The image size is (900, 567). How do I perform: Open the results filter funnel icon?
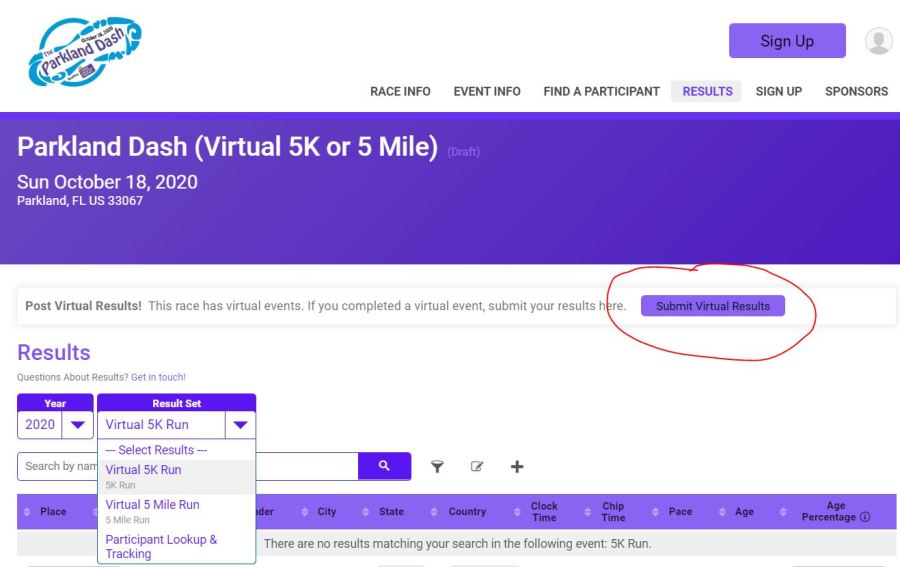[x=437, y=467]
